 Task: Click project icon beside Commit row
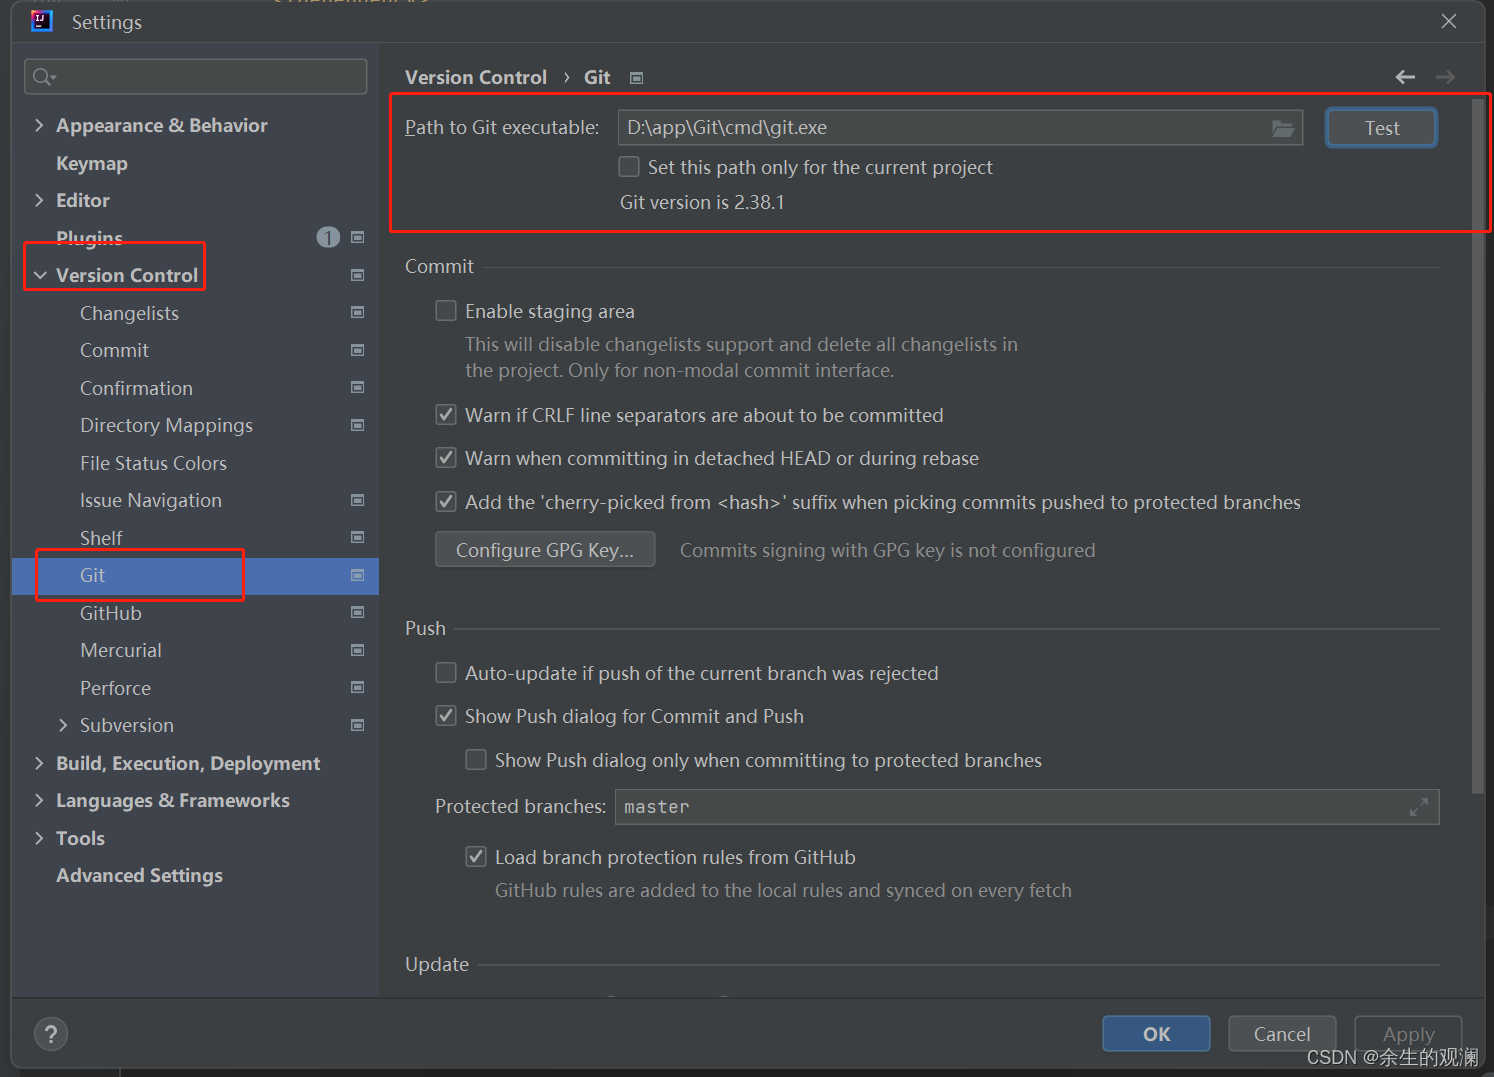tap(357, 350)
